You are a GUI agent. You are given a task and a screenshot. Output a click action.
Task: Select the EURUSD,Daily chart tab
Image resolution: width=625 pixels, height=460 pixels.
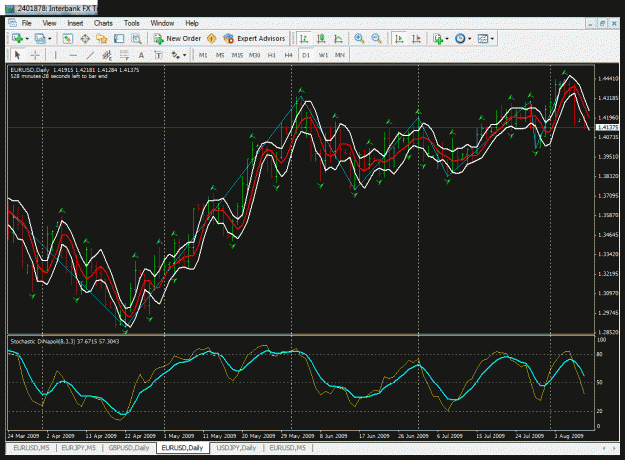183,448
